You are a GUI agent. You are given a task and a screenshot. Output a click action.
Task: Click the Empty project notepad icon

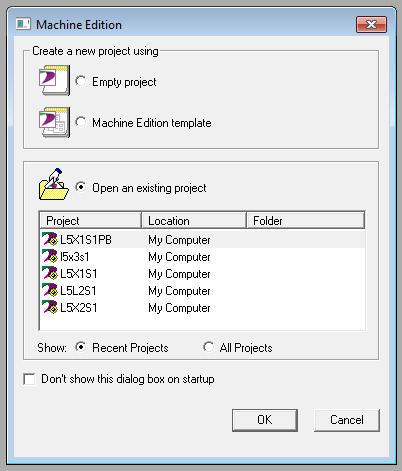[x=54, y=80]
